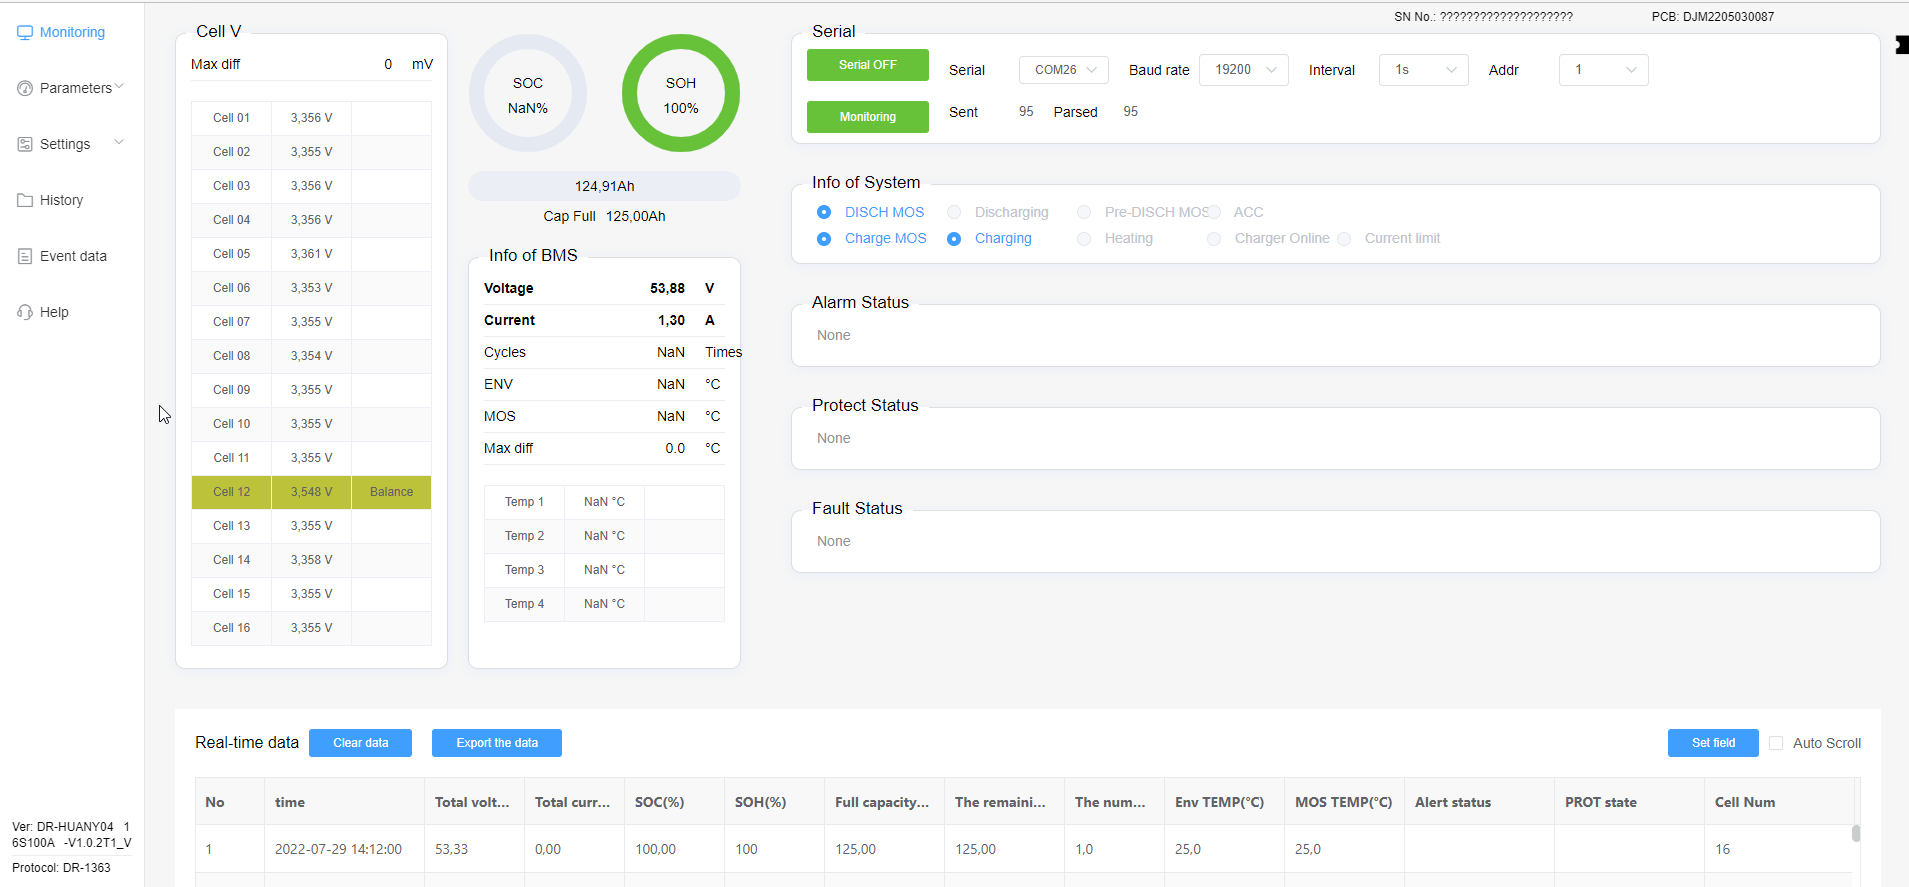Click the Cell 01 row label
This screenshot has width=1909, height=887.
point(231,118)
